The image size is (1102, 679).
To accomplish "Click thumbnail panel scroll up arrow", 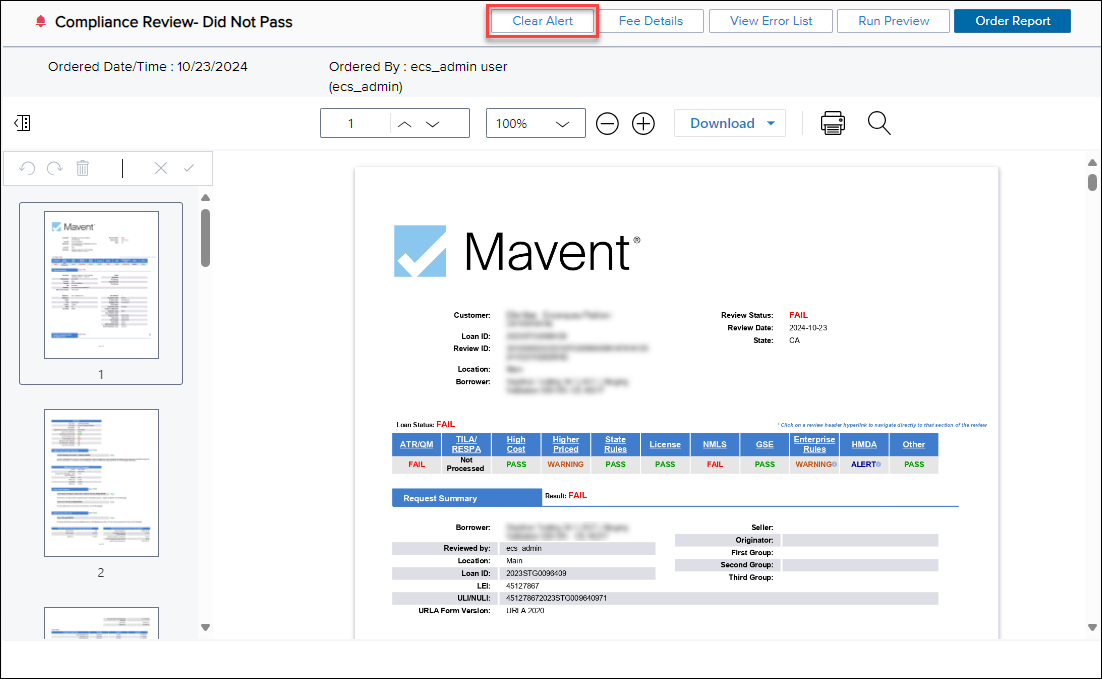I will coord(205,198).
